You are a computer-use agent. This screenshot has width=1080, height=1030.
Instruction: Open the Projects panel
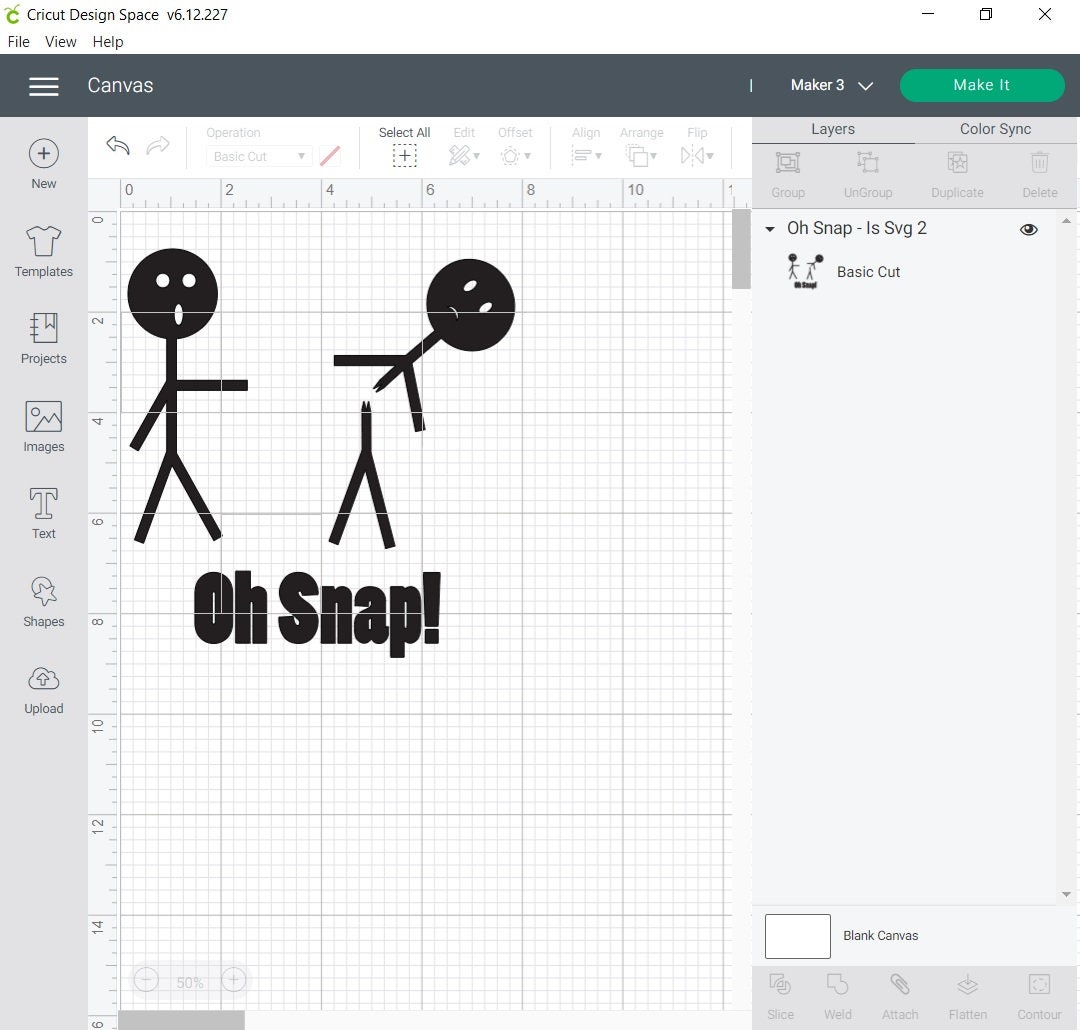click(x=43, y=338)
